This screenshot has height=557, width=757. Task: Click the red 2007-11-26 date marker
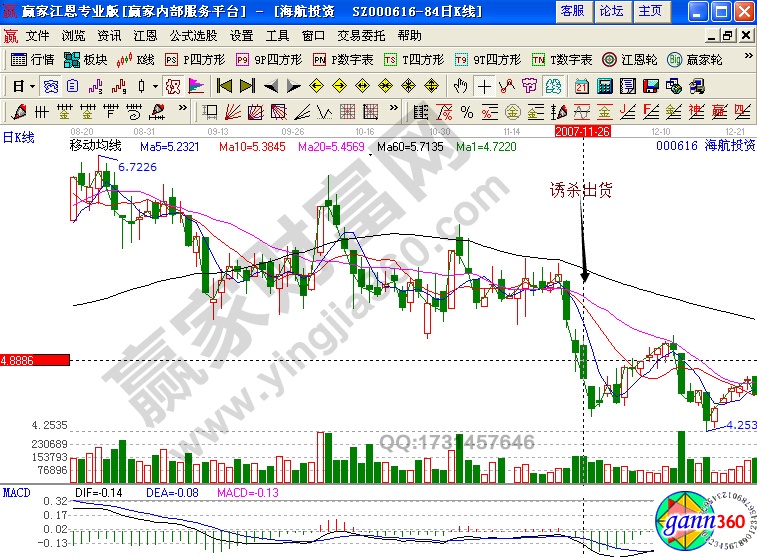(583, 131)
